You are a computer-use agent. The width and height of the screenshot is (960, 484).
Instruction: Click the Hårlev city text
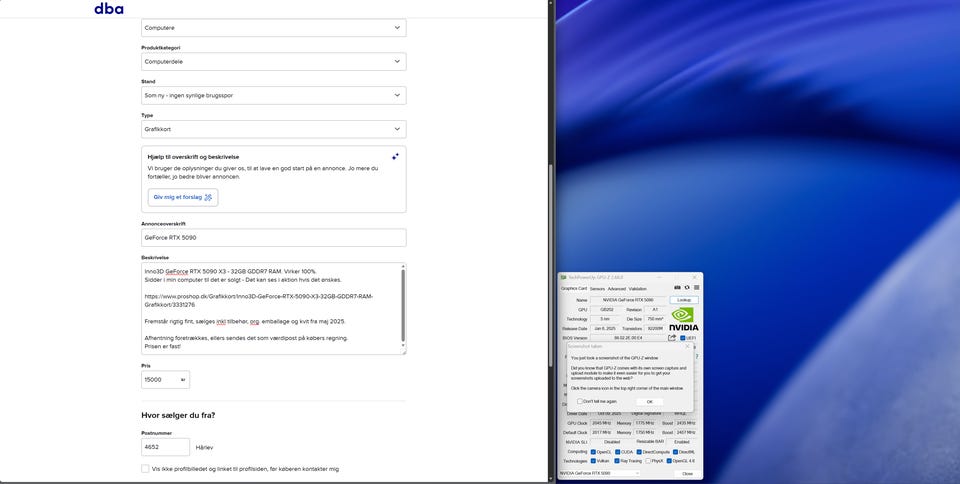204,447
